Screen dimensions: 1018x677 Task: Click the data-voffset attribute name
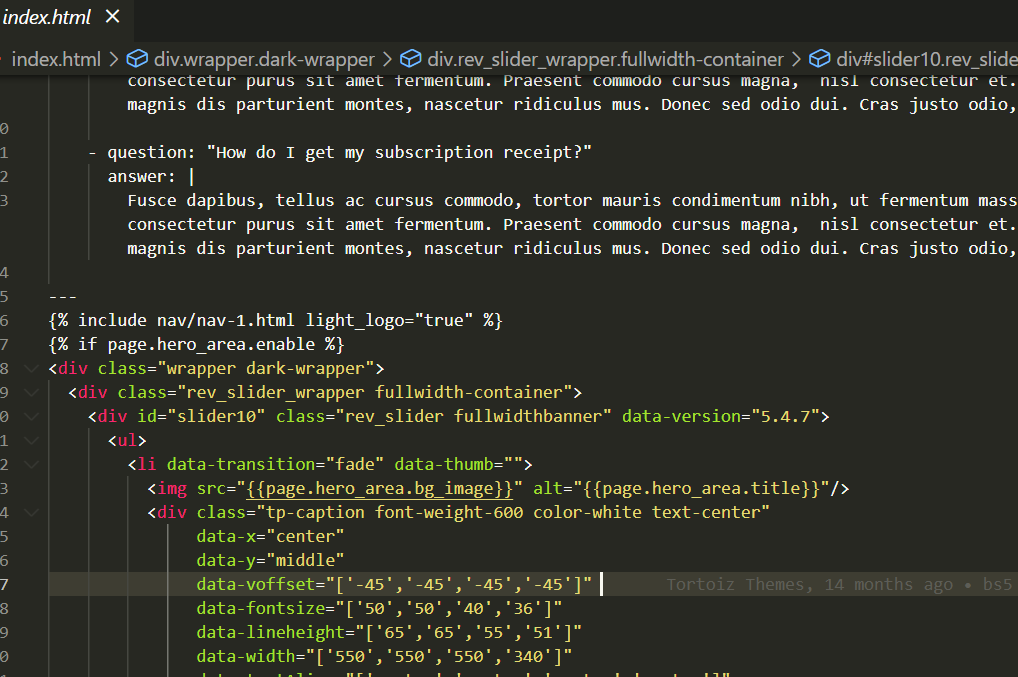pyautogui.click(x=250, y=584)
